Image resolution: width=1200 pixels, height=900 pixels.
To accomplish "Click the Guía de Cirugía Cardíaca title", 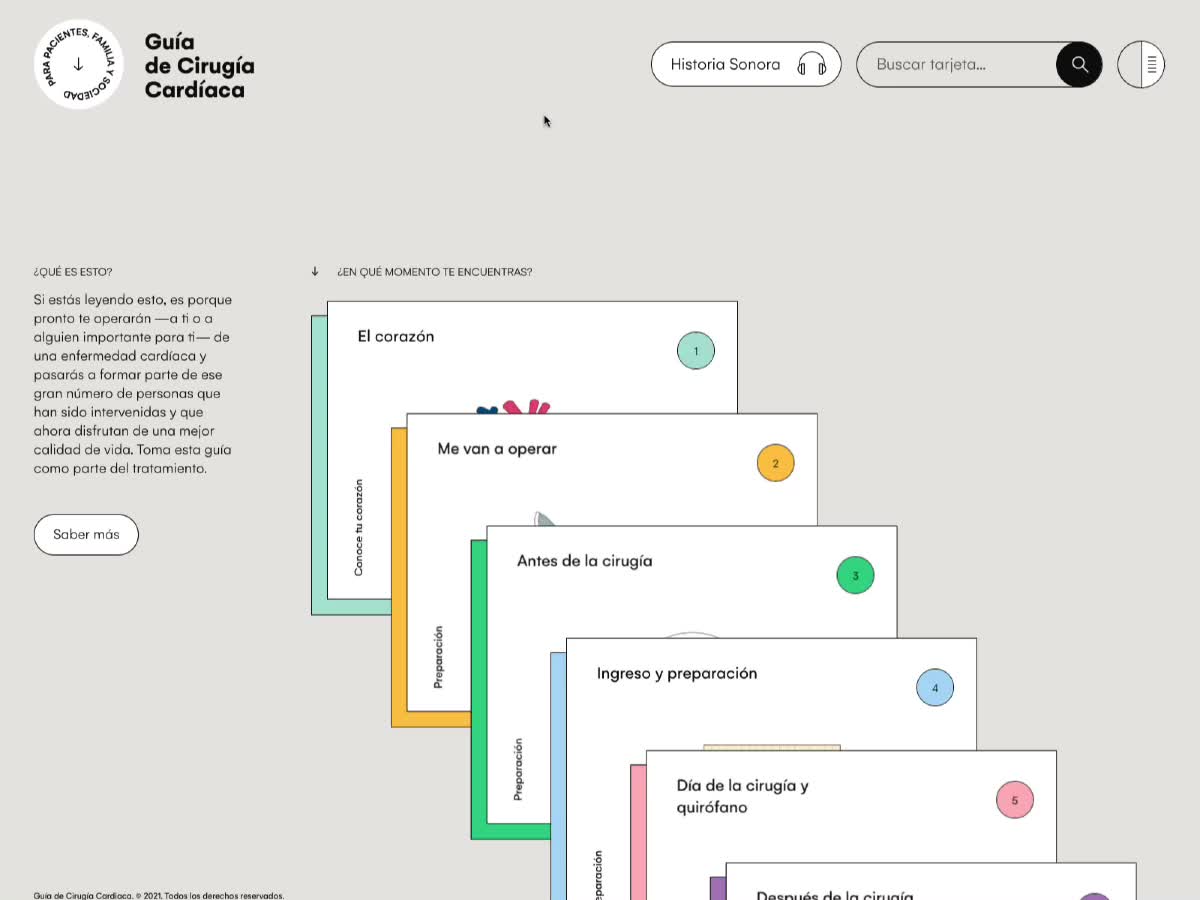I will tap(199, 66).
